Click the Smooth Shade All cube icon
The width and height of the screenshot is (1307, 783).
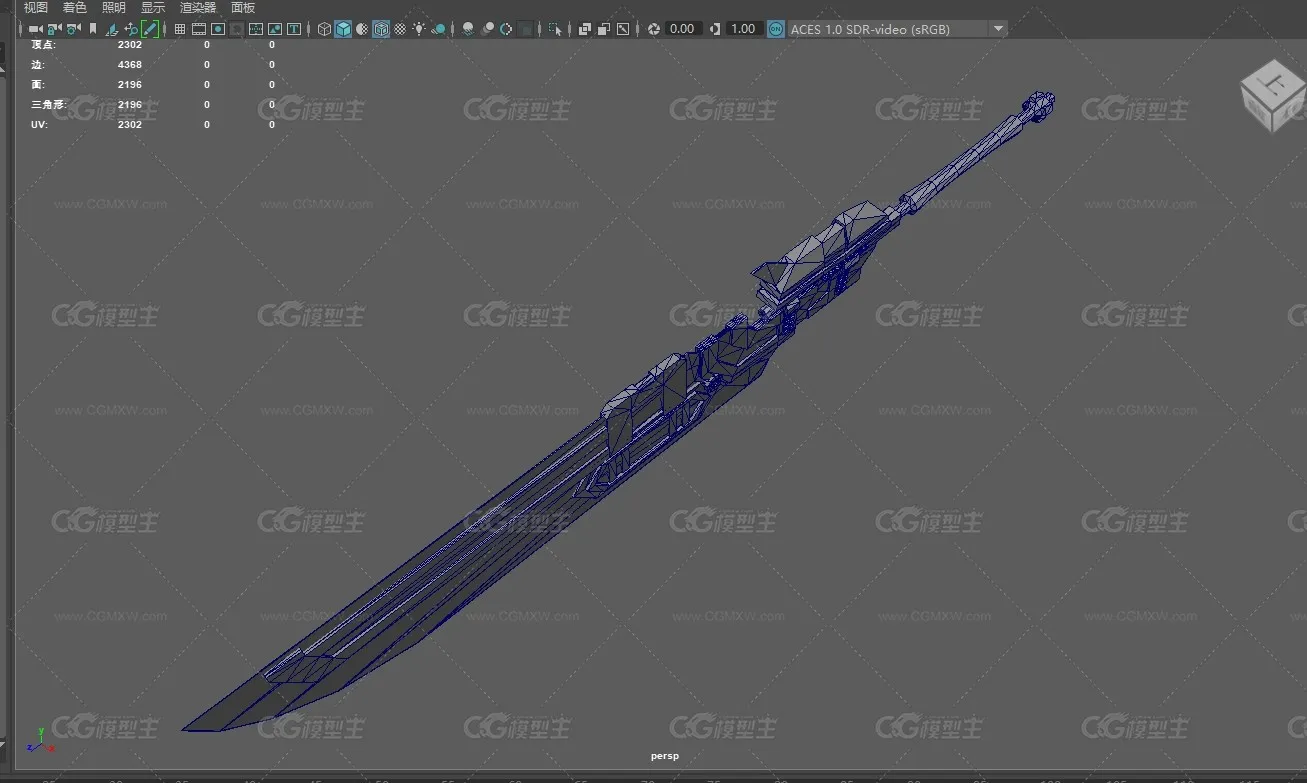coord(343,29)
